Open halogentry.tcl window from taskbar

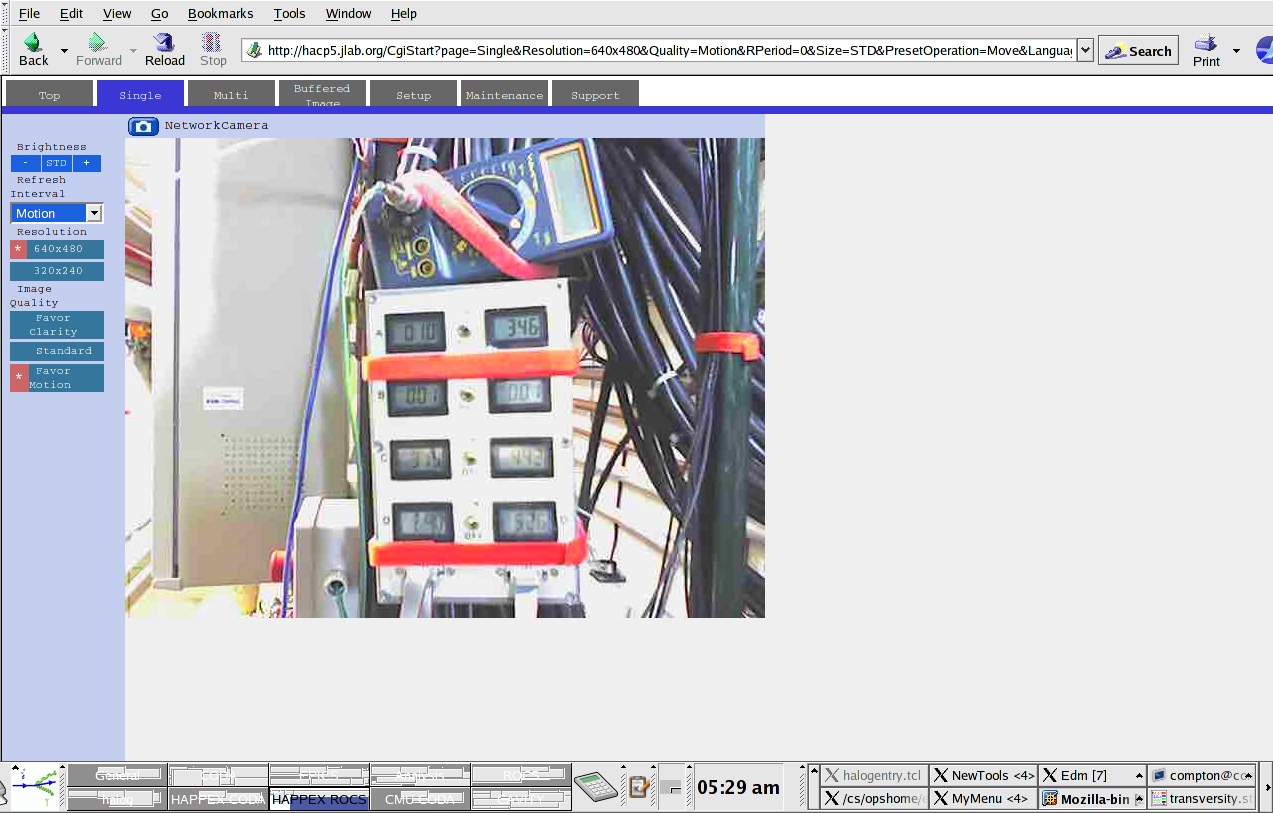pyautogui.click(x=874, y=775)
